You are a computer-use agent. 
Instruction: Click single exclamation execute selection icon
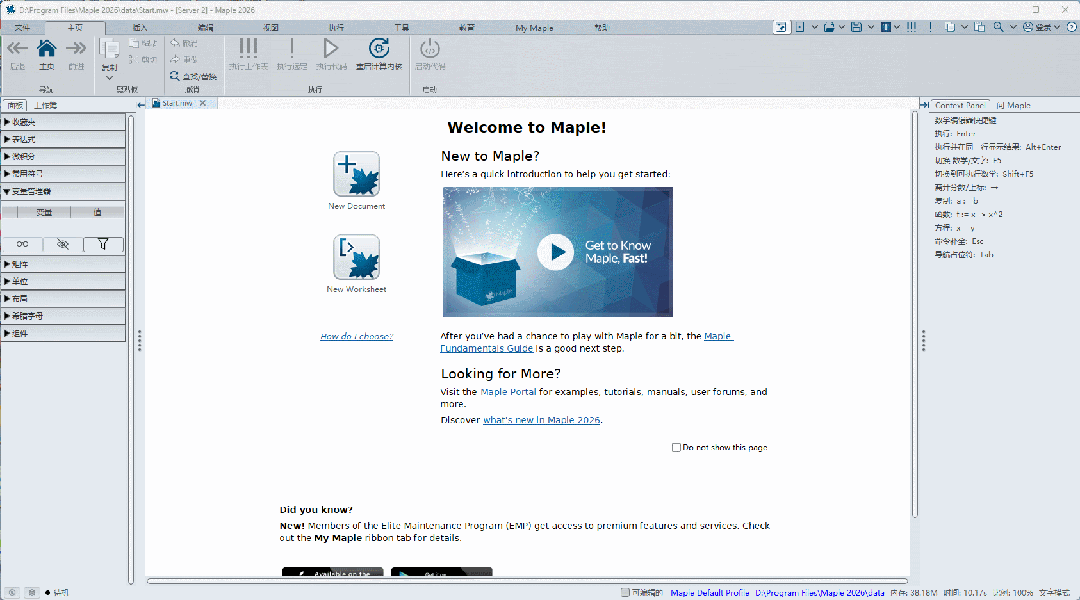(x=291, y=48)
